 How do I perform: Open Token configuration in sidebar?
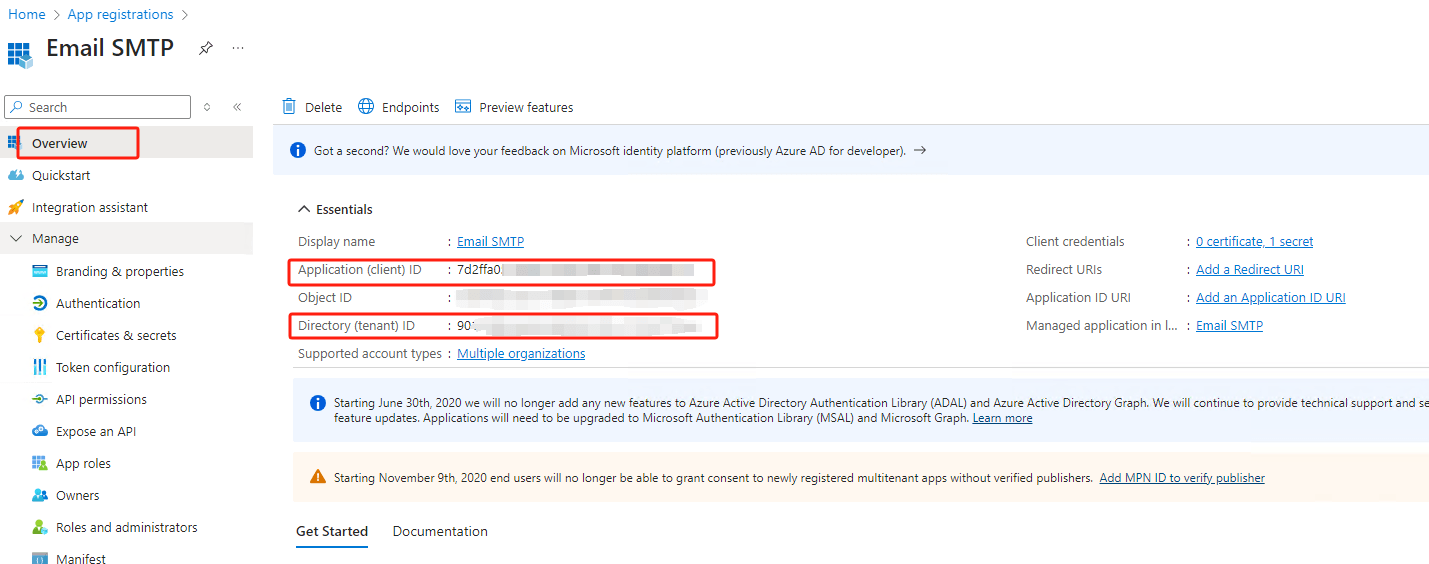click(x=112, y=367)
